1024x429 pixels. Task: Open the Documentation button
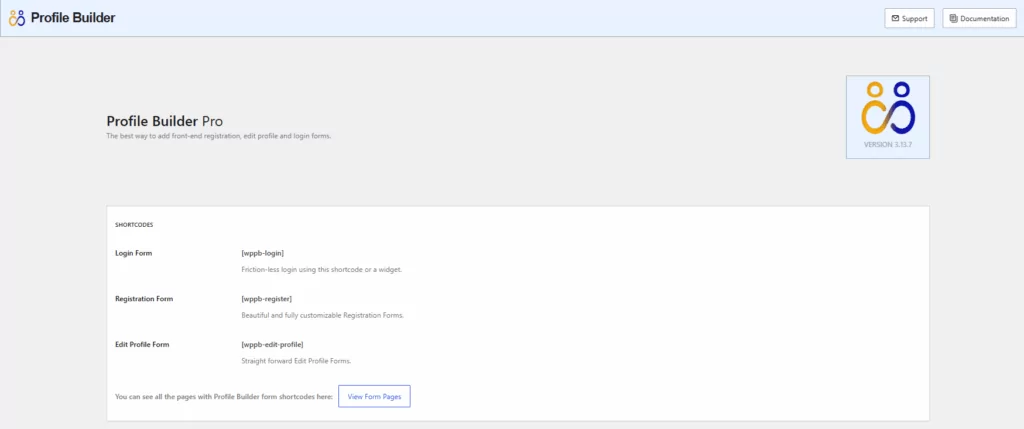979,18
